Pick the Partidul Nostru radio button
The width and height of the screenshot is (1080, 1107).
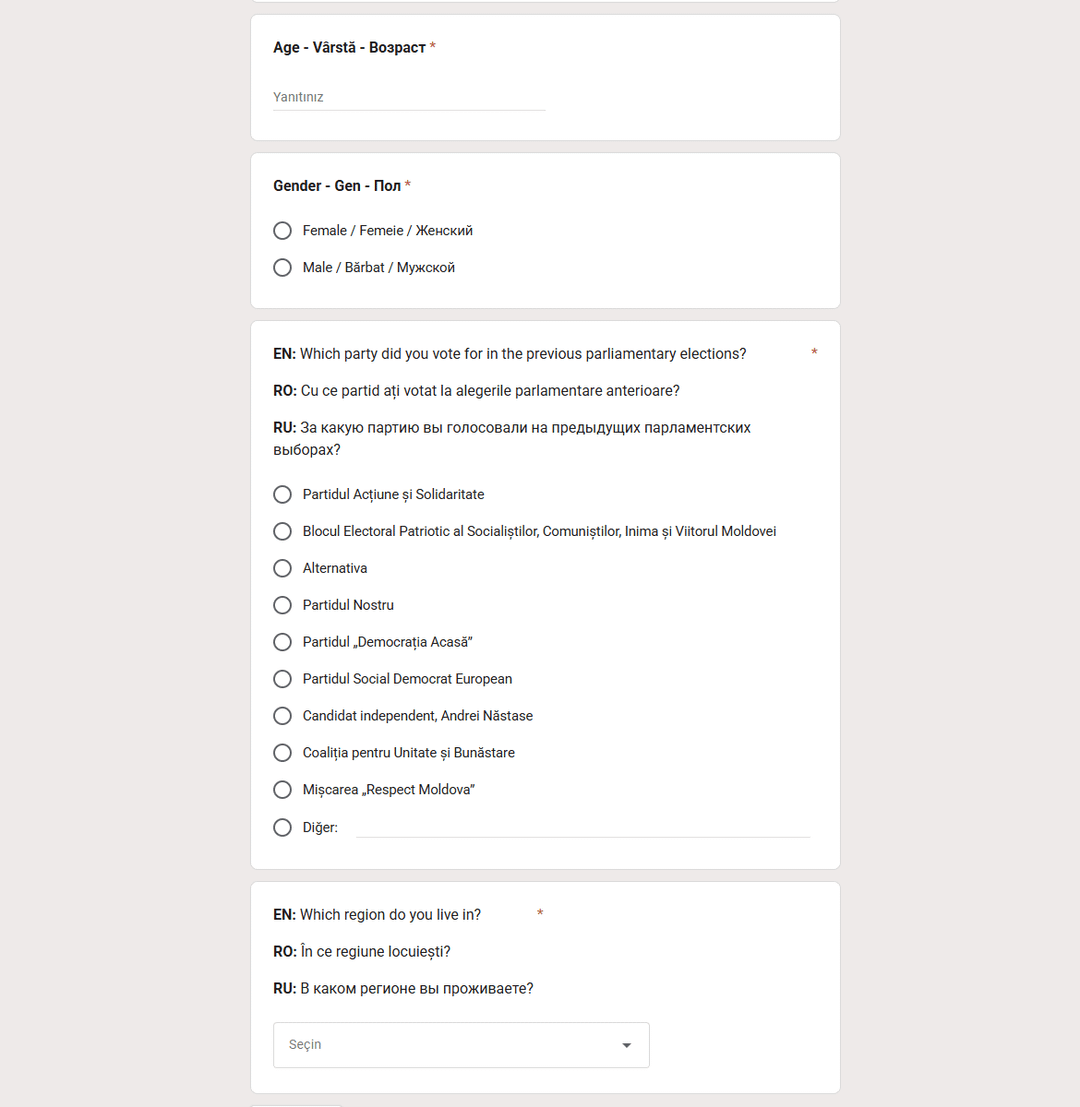click(x=282, y=606)
